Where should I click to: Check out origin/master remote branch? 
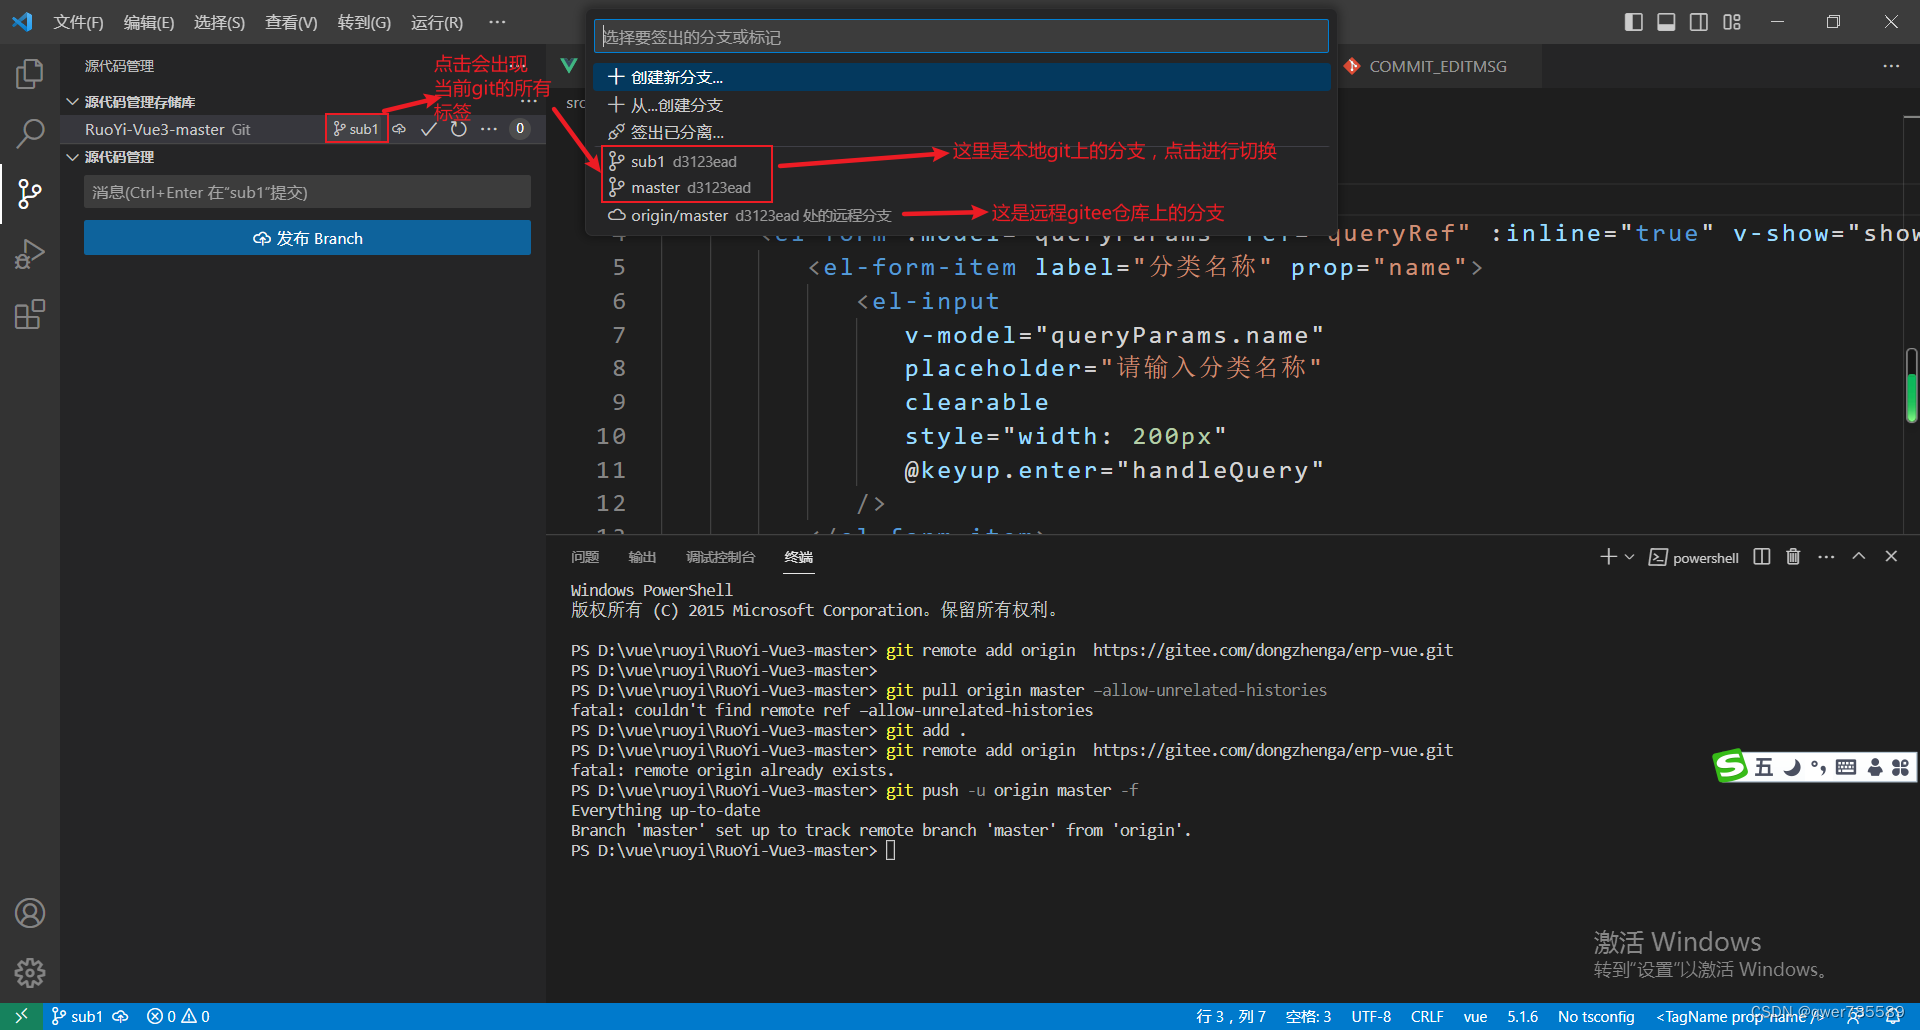point(961,215)
